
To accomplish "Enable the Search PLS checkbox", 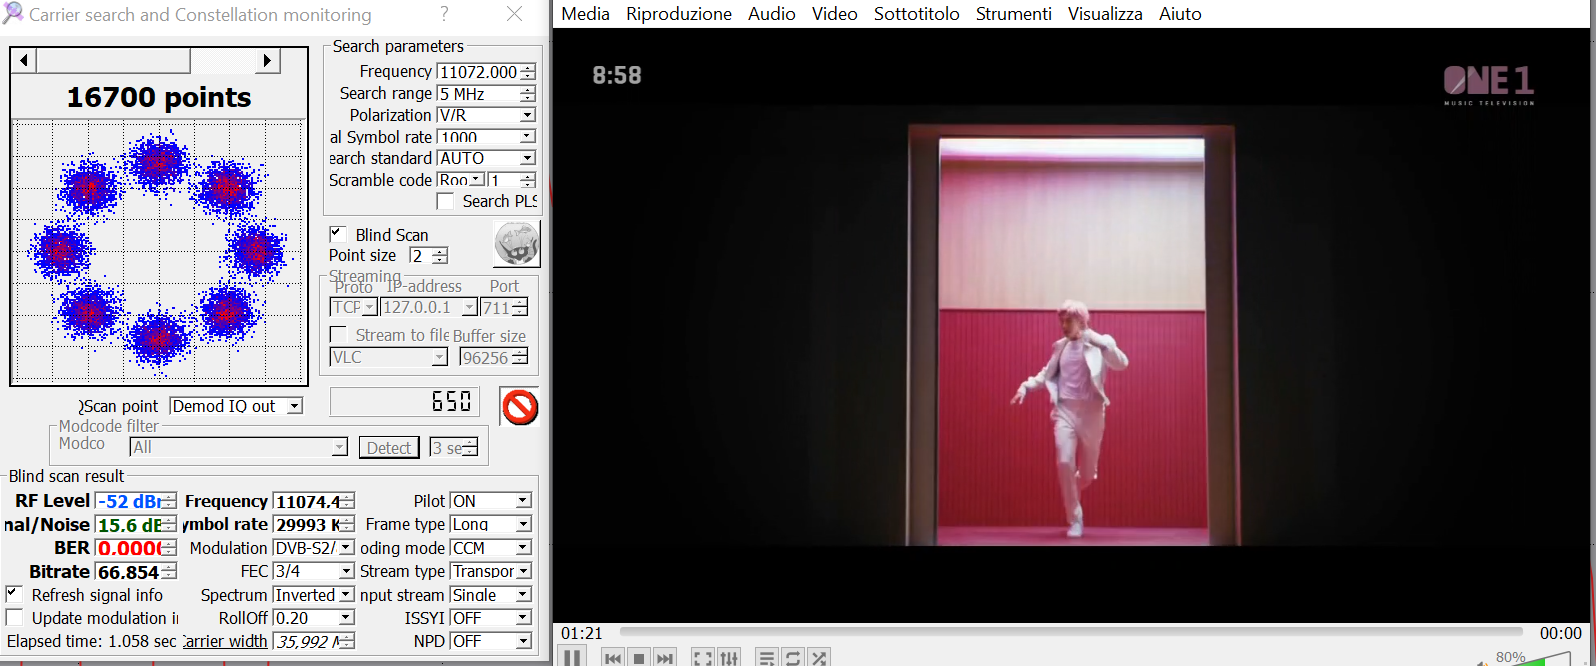I will pyautogui.click(x=445, y=201).
